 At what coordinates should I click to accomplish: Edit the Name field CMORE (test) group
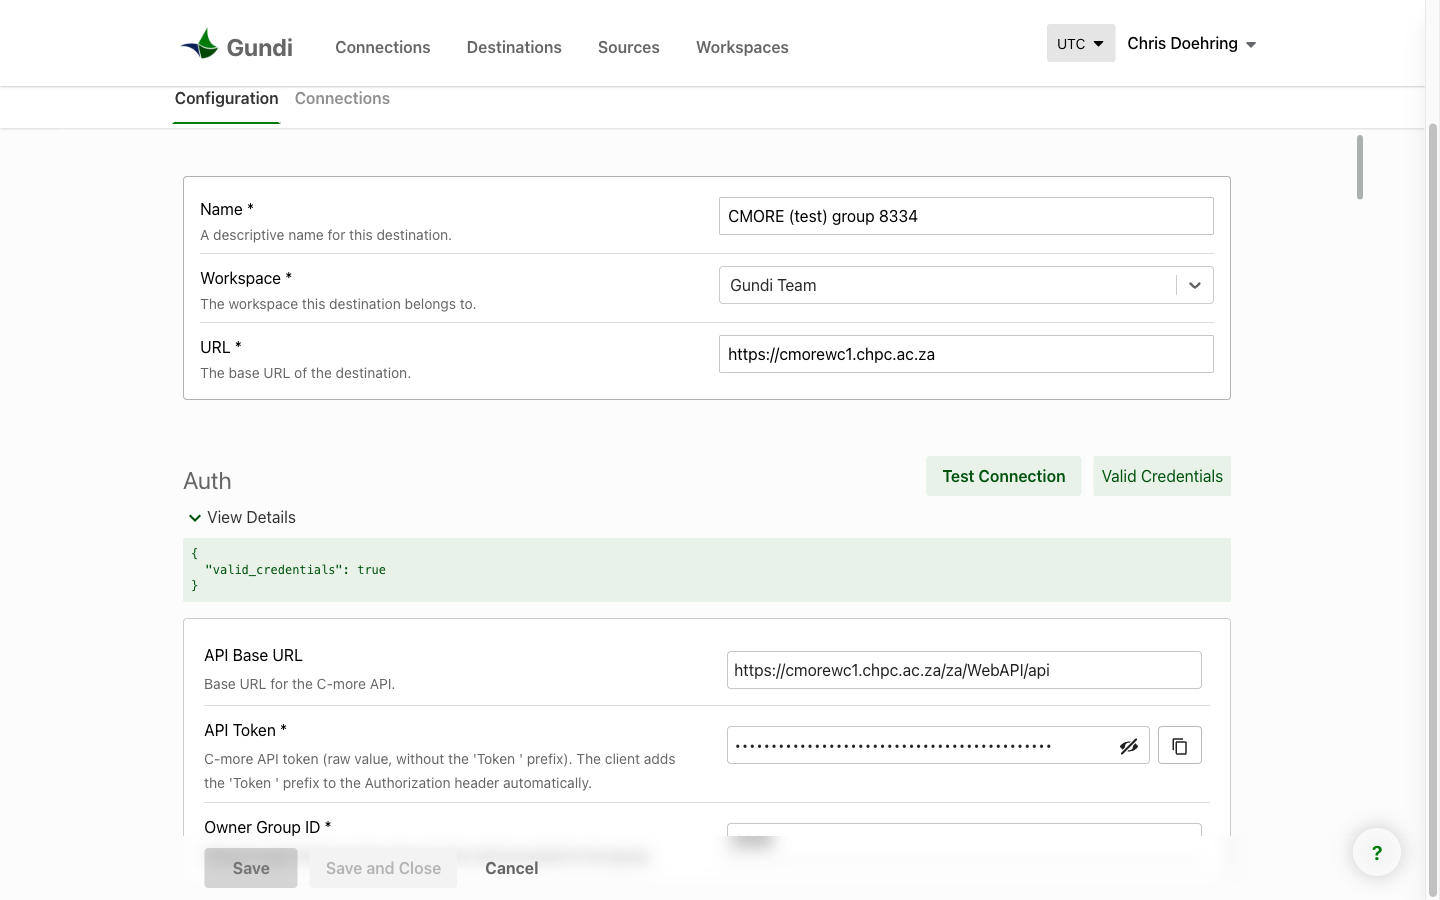tap(966, 216)
